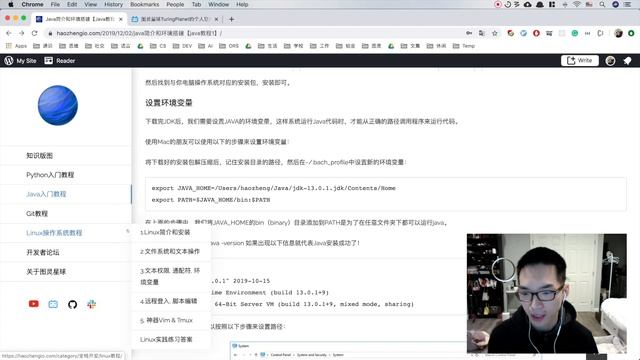Click the Write new post button

tap(580, 60)
